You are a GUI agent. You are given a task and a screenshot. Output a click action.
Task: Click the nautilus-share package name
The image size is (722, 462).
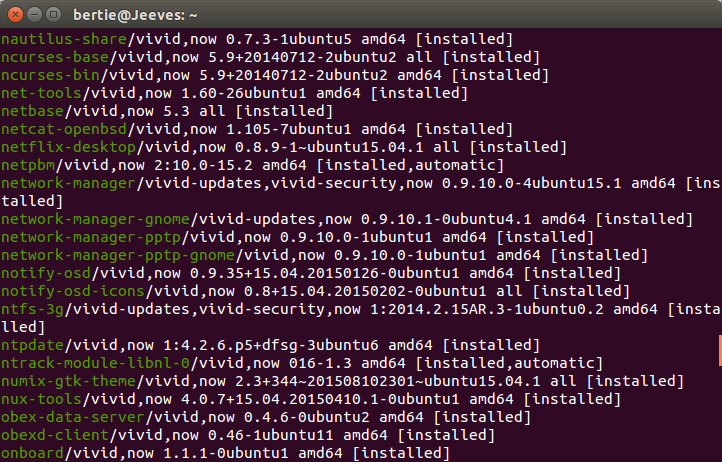coord(64,39)
